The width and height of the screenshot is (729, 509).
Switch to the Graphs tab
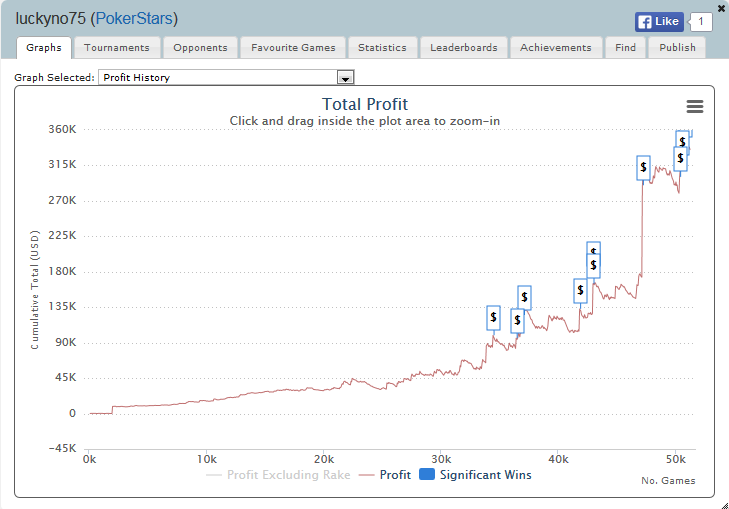(x=44, y=47)
